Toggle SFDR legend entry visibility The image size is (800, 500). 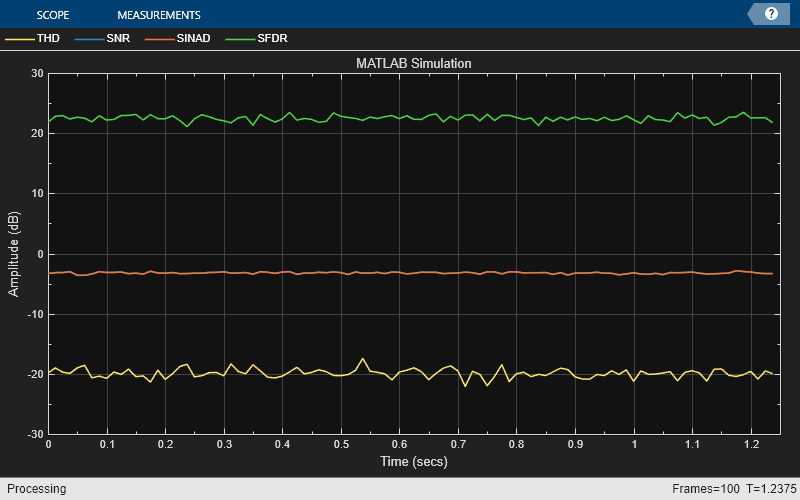pyautogui.click(x=257, y=38)
